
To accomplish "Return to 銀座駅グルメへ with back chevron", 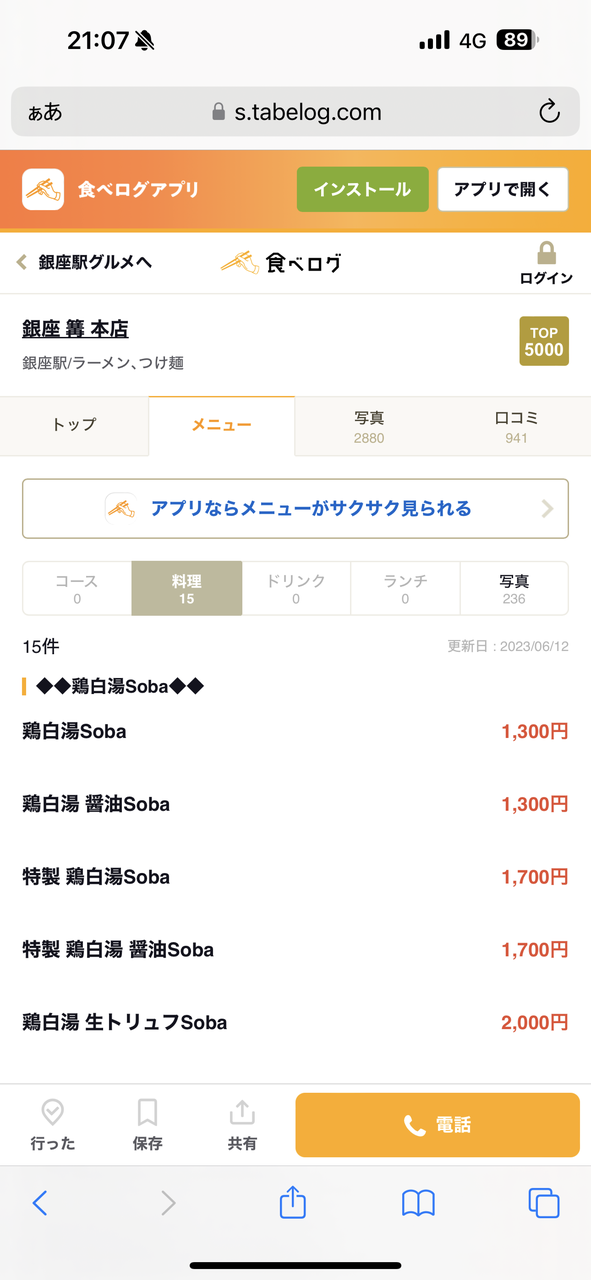I will [21, 262].
